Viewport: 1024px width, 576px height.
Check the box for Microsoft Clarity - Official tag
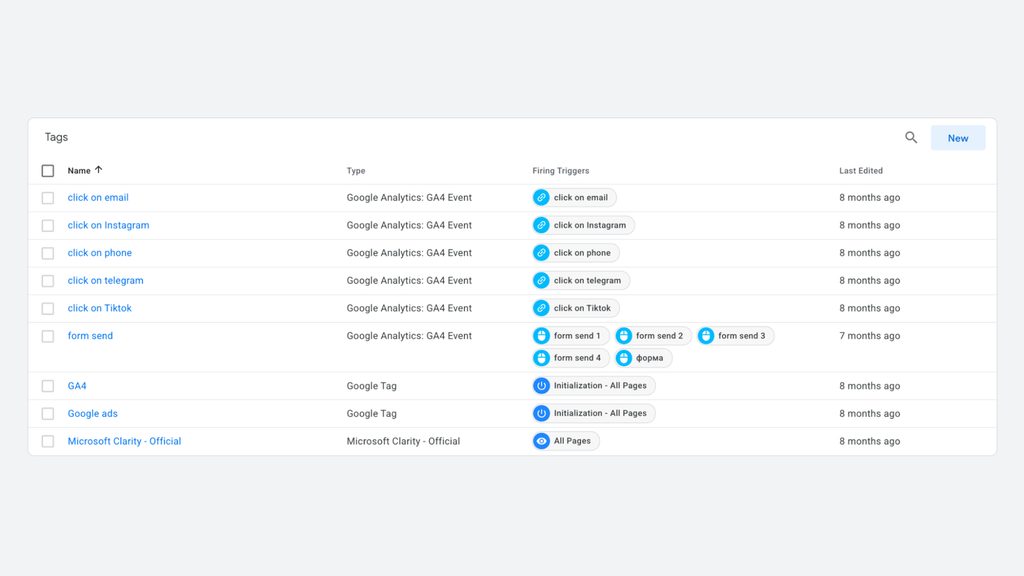[48, 441]
